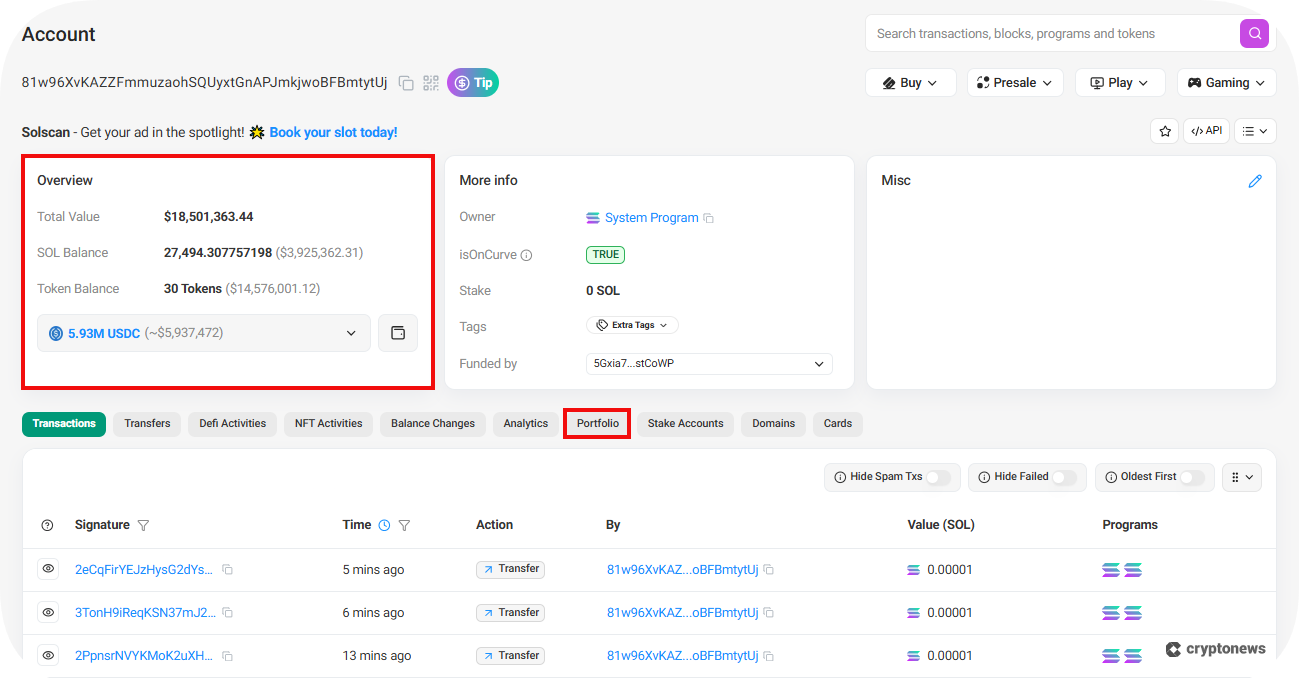Expand the Funded by address dropdown
This screenshot has width=1299, height=687.
coord(818,363)
